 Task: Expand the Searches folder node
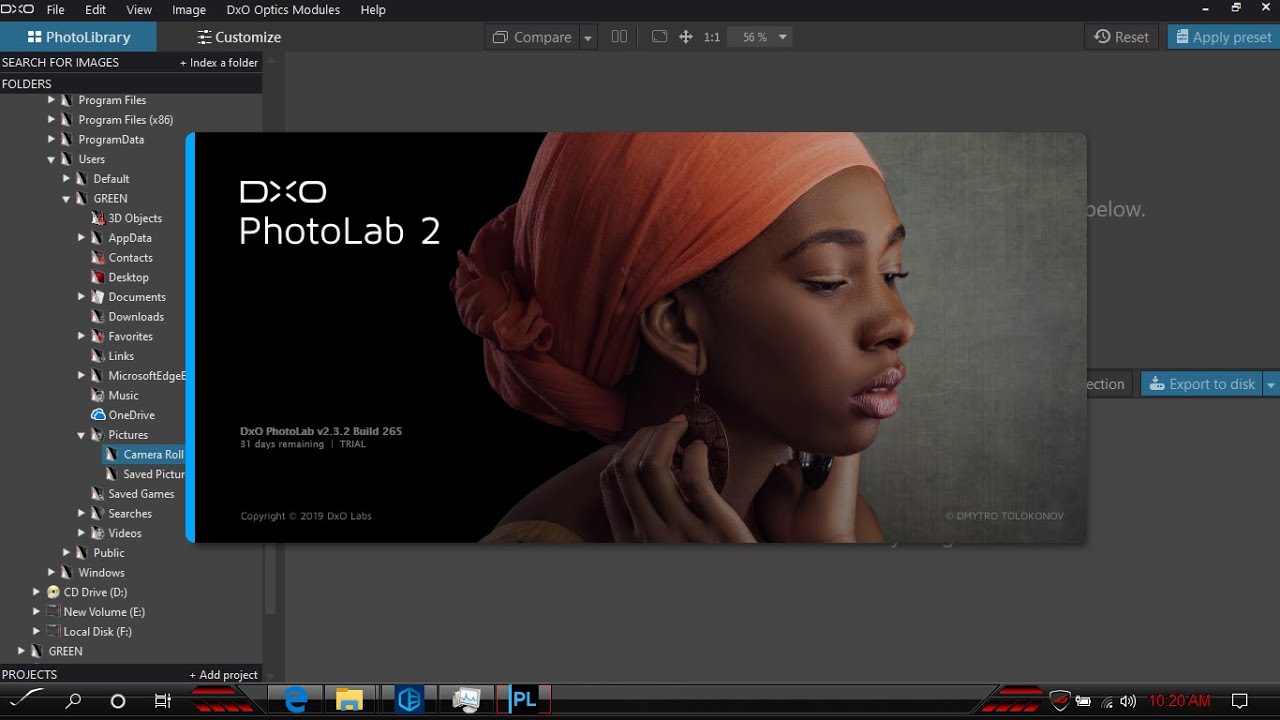(81, 513)
